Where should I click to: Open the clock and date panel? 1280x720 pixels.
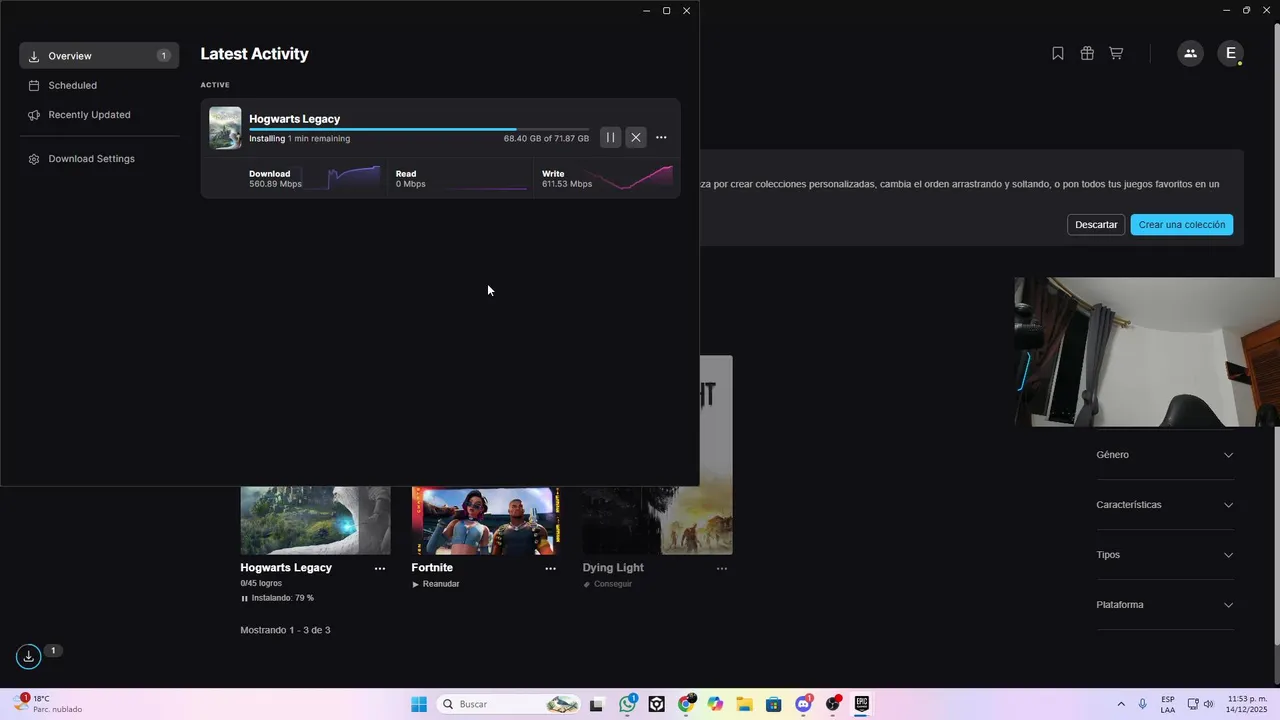pos(1247,704)
